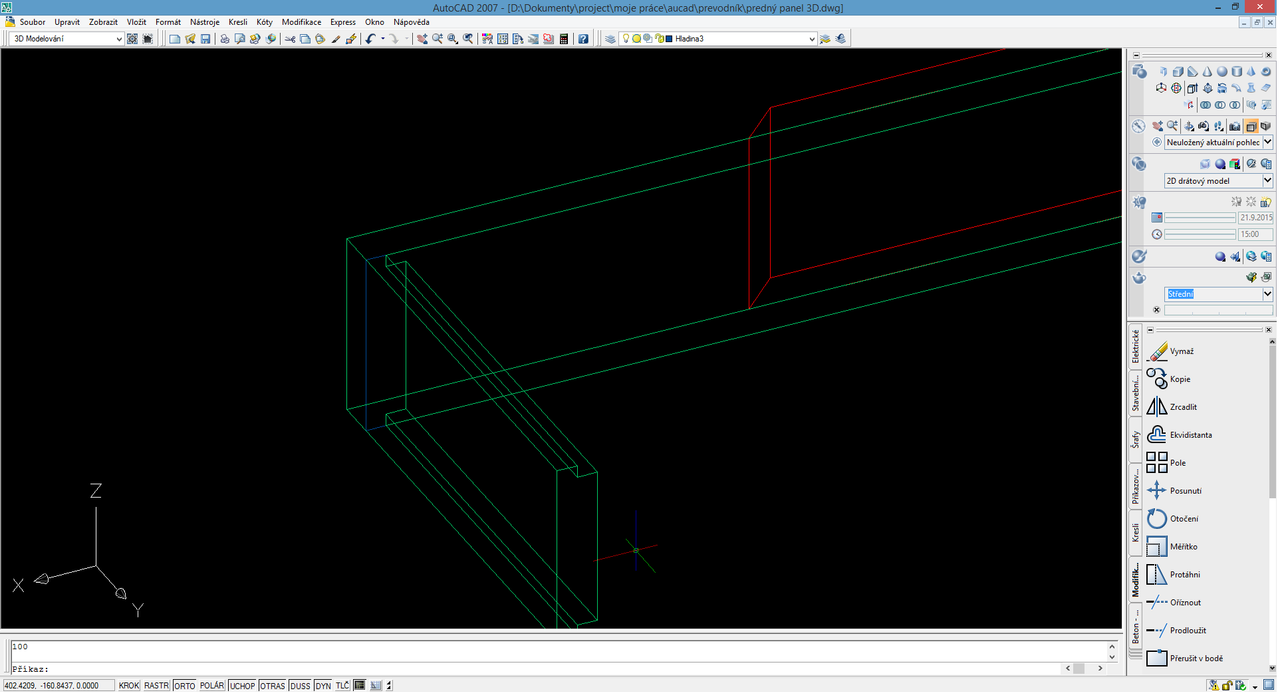Create a cone from the 3D panel
Image resolution: width=1280 pixels, height=692 pixels.
tap(1207, 72)
